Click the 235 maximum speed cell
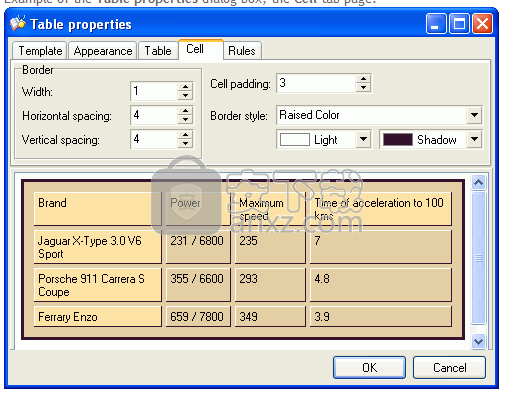 tap(270, 247)
